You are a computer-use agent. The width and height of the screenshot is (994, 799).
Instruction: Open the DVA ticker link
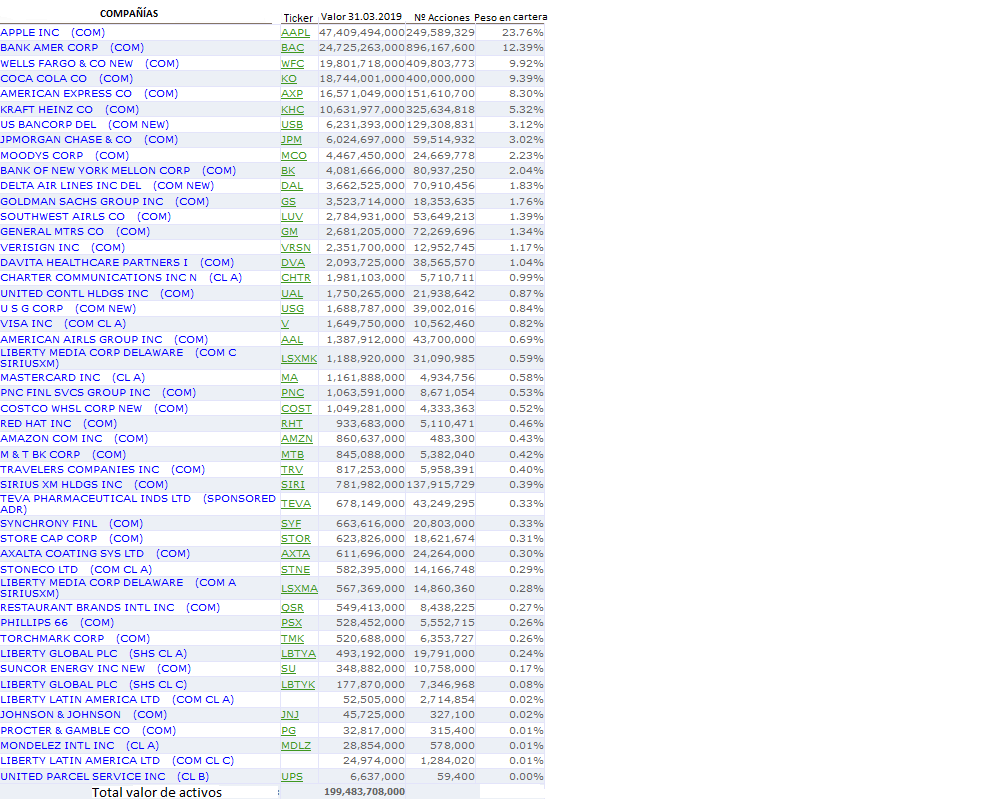tap(293, 263)
